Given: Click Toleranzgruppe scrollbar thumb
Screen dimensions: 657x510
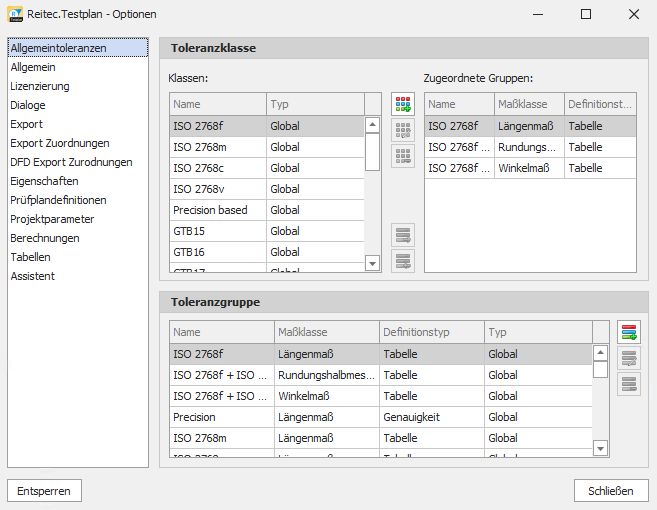Looking at the screenshot, I should click(x=600, y=369).
